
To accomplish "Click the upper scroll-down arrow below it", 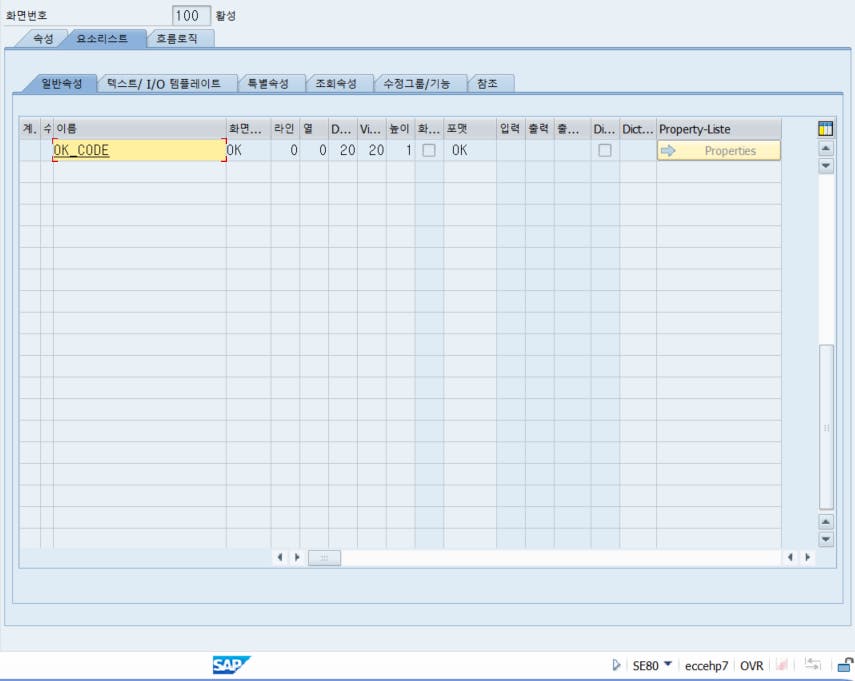I will (826, 165).
